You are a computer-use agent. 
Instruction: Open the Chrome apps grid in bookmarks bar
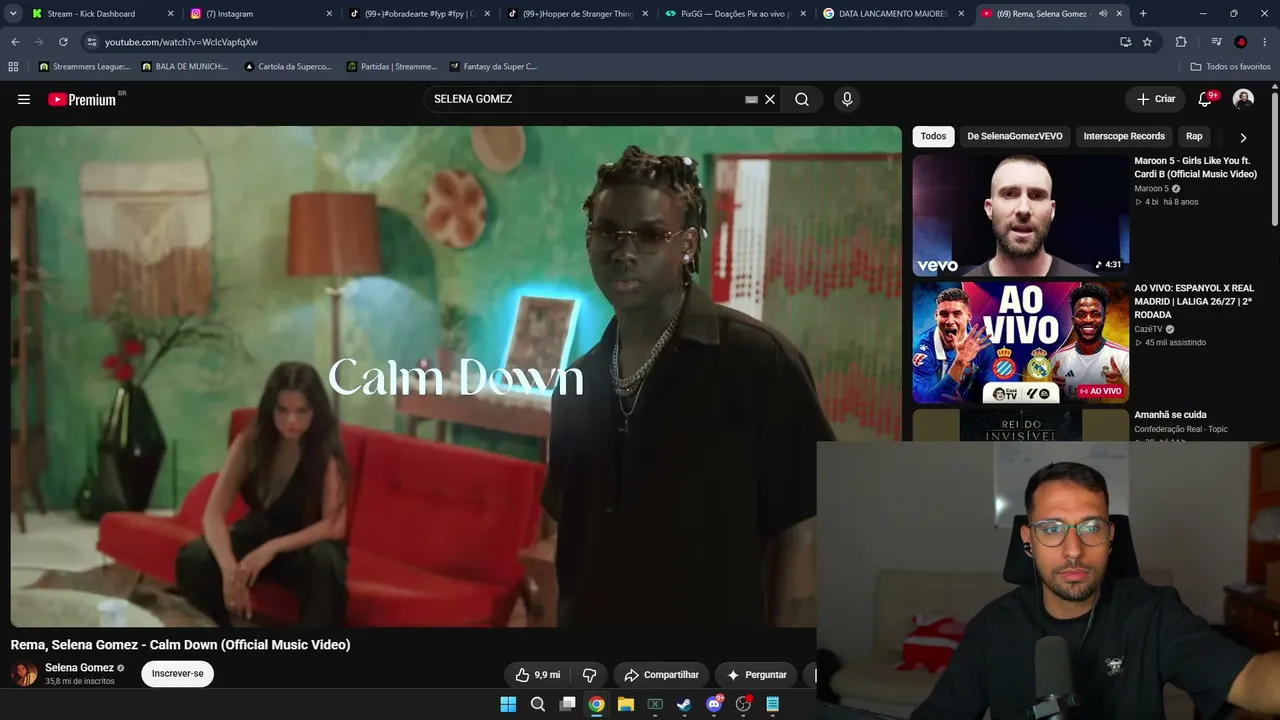(x=13, y=67)
